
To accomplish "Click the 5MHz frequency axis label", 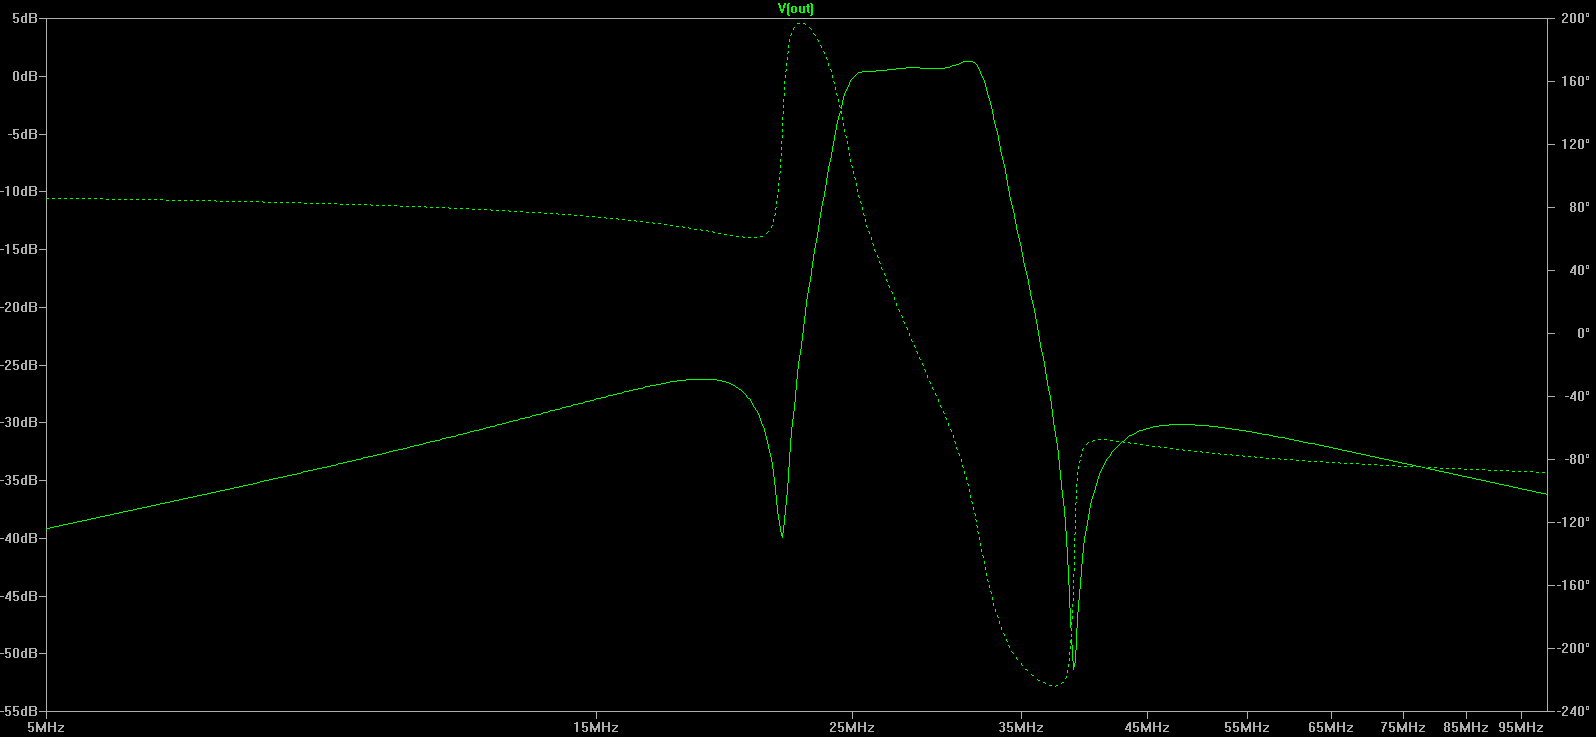I will click(x=46, y=727).
